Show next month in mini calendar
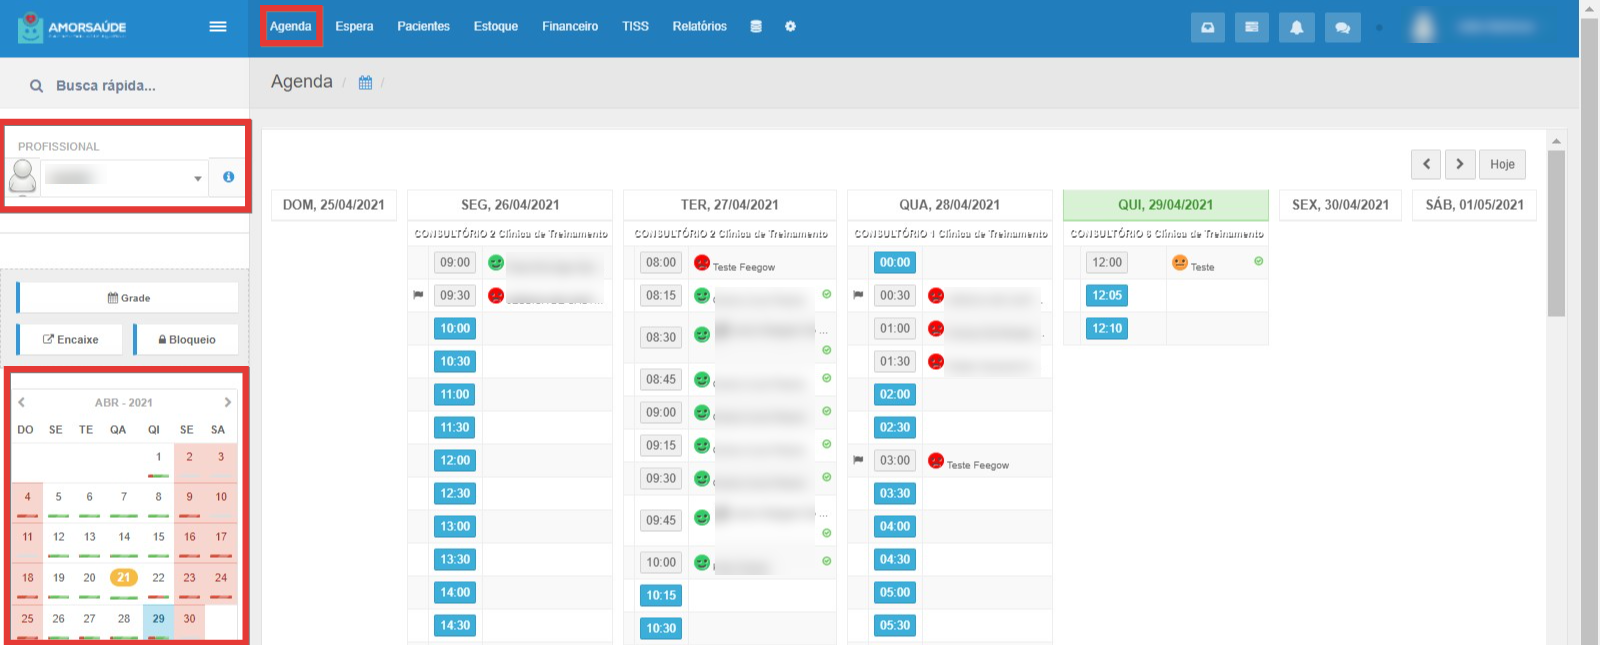 (228, 402)
